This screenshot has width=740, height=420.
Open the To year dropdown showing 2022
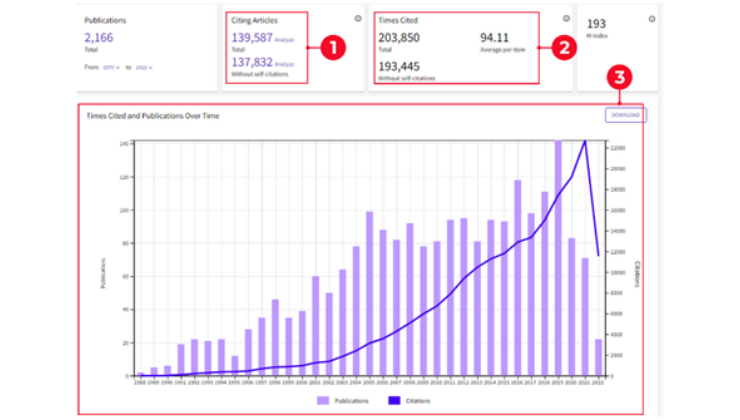pos(144,67)
